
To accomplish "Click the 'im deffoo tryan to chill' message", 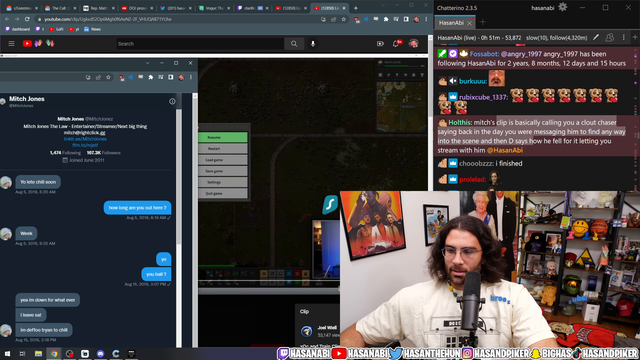I will [x=44, y=330].
